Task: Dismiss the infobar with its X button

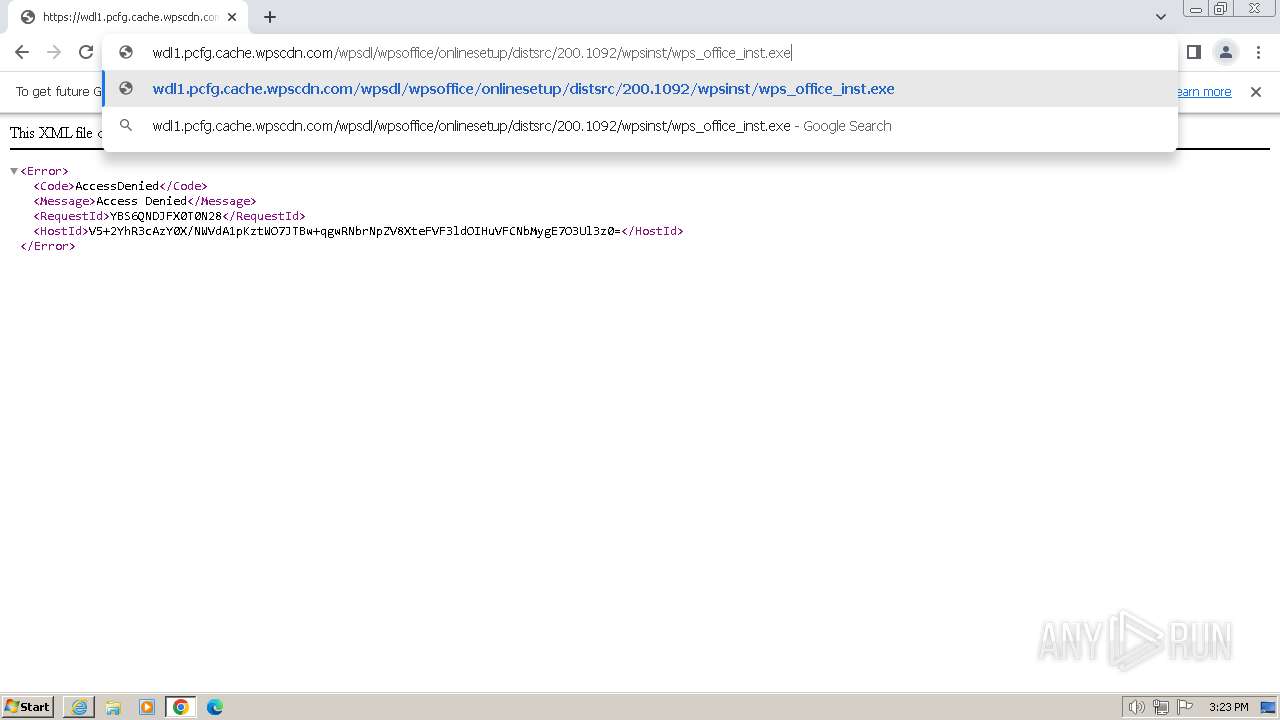Action: pos(1256,92)
